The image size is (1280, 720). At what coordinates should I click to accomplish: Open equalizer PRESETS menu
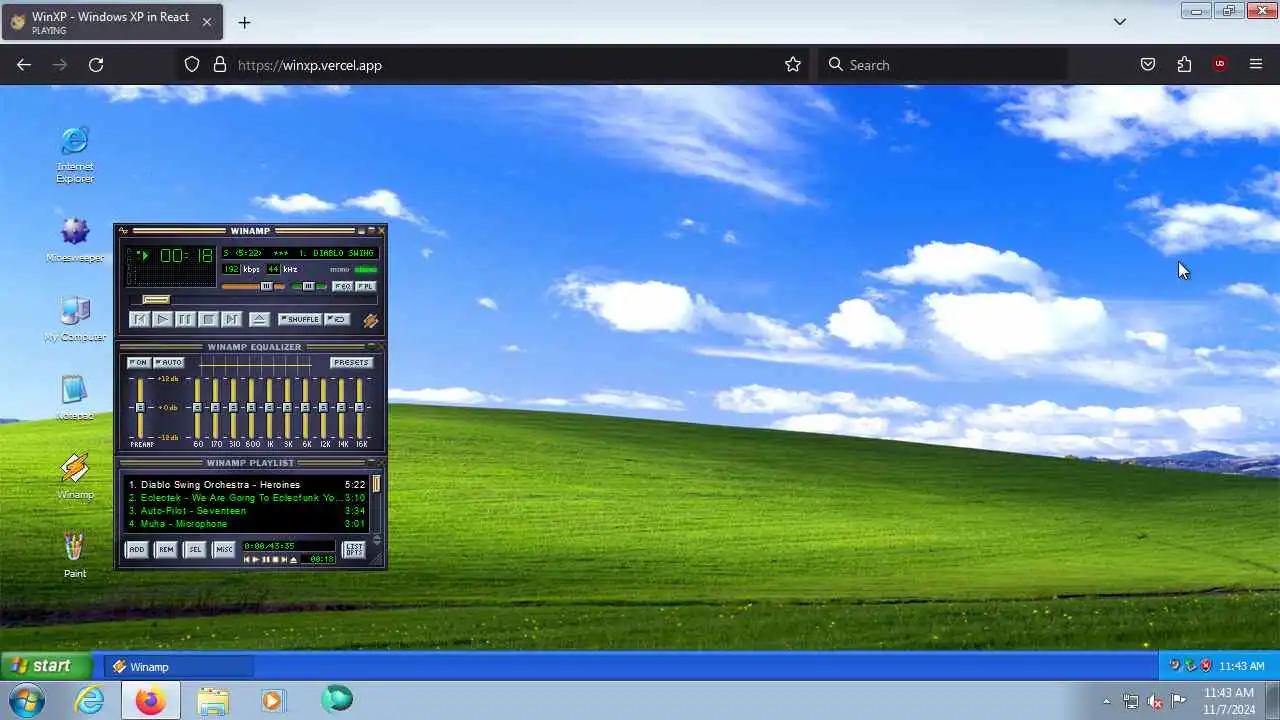coord(351,363)
